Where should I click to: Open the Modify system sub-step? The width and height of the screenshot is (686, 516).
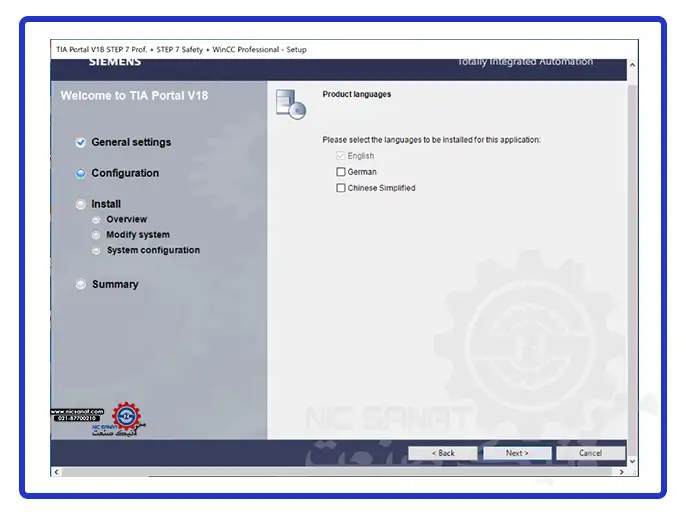point(138,235)
